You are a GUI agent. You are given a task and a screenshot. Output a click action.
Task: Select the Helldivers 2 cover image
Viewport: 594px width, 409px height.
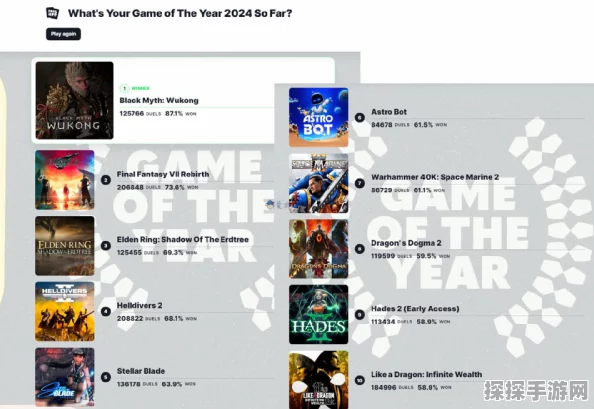pyautogui.click(x=65, y=311)
